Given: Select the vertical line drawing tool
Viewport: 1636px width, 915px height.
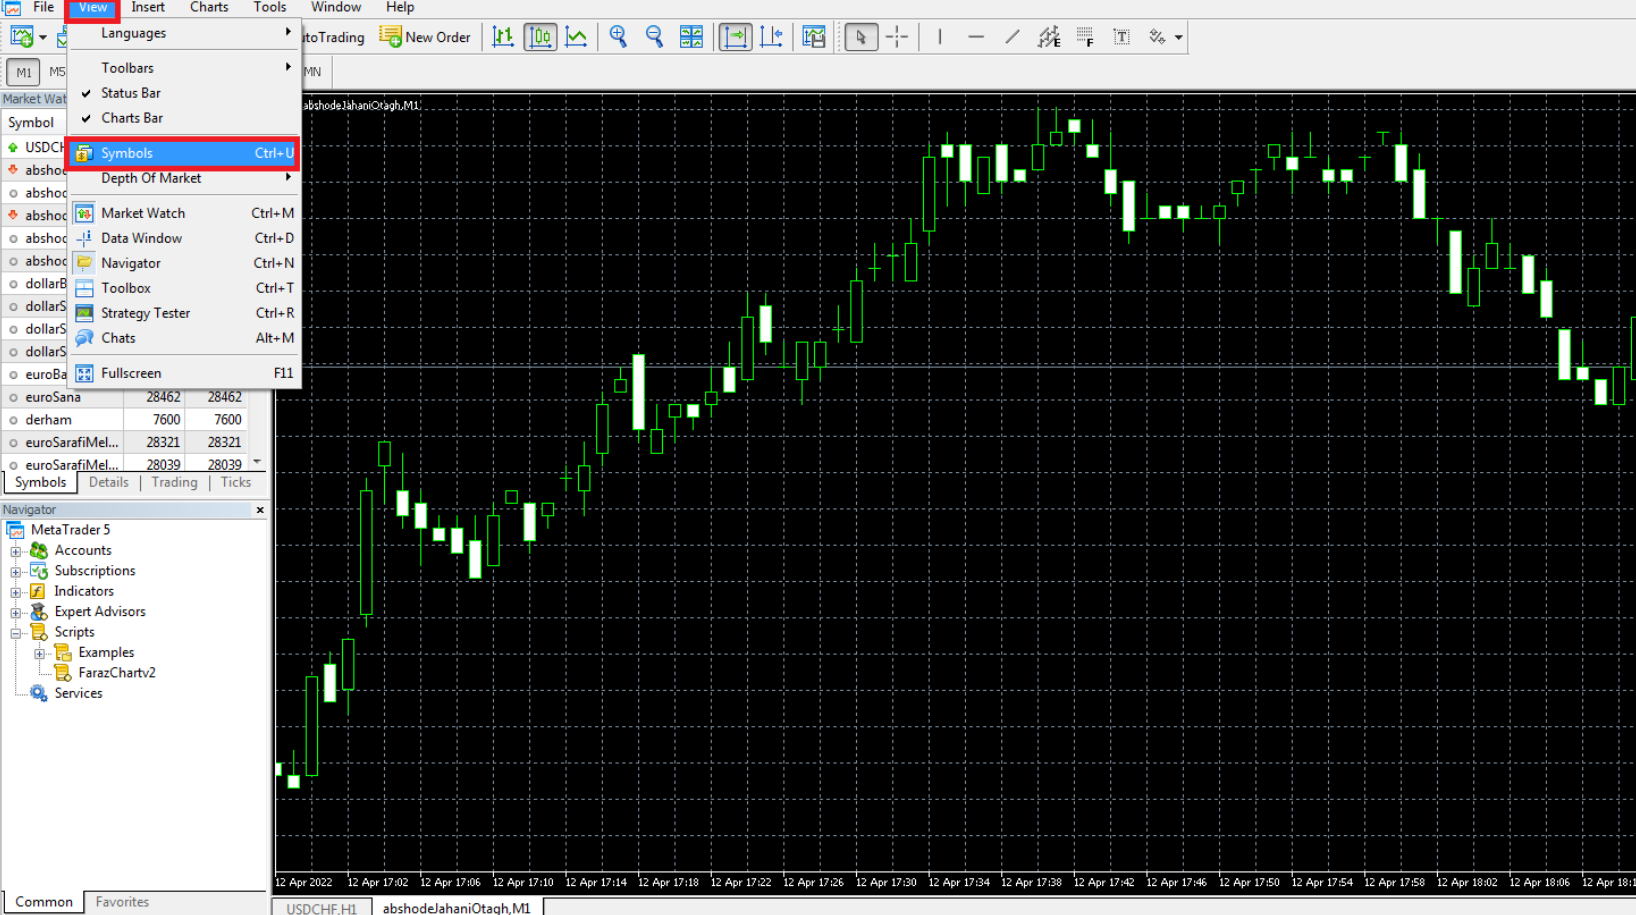Looking at the screenshot, I should coord(940,37).
